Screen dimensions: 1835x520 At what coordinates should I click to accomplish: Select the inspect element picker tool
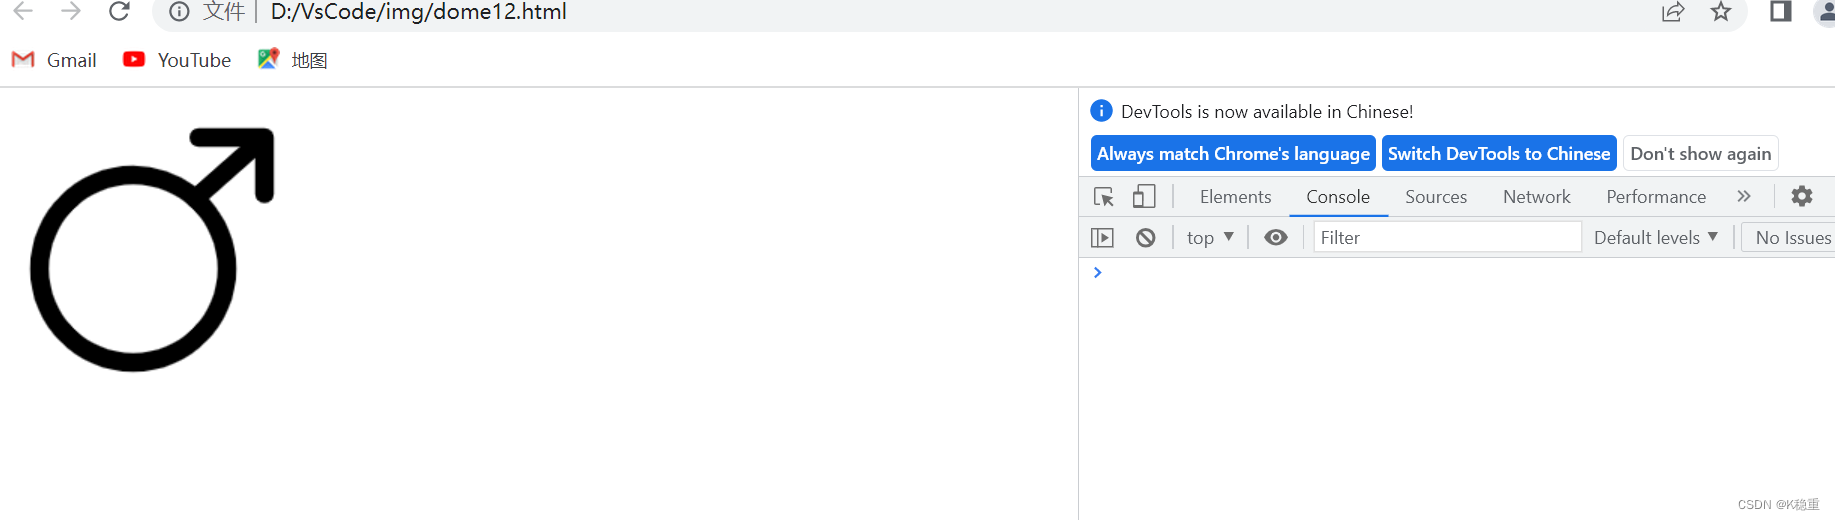pyautogui.click(x=1103, y=197)
